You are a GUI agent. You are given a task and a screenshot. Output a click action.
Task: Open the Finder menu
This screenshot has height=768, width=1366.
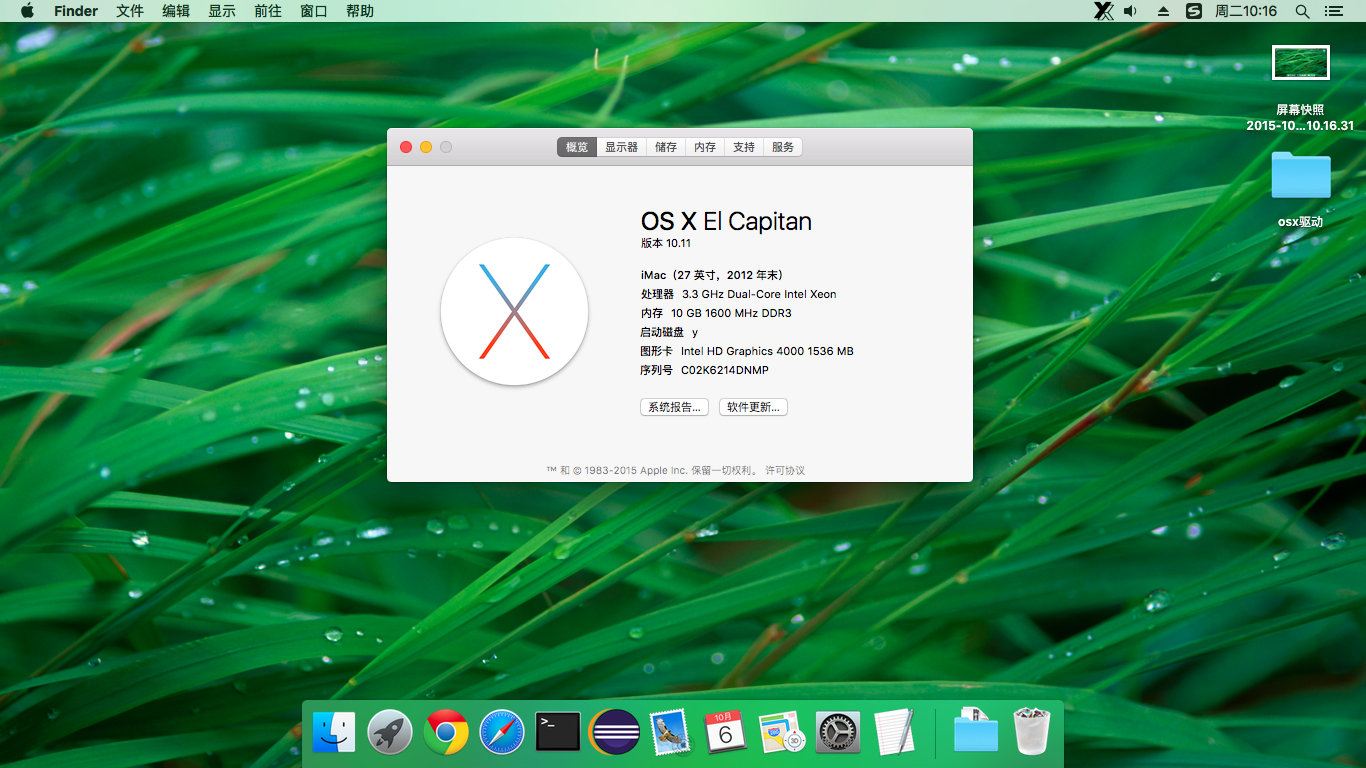(76, 11)
